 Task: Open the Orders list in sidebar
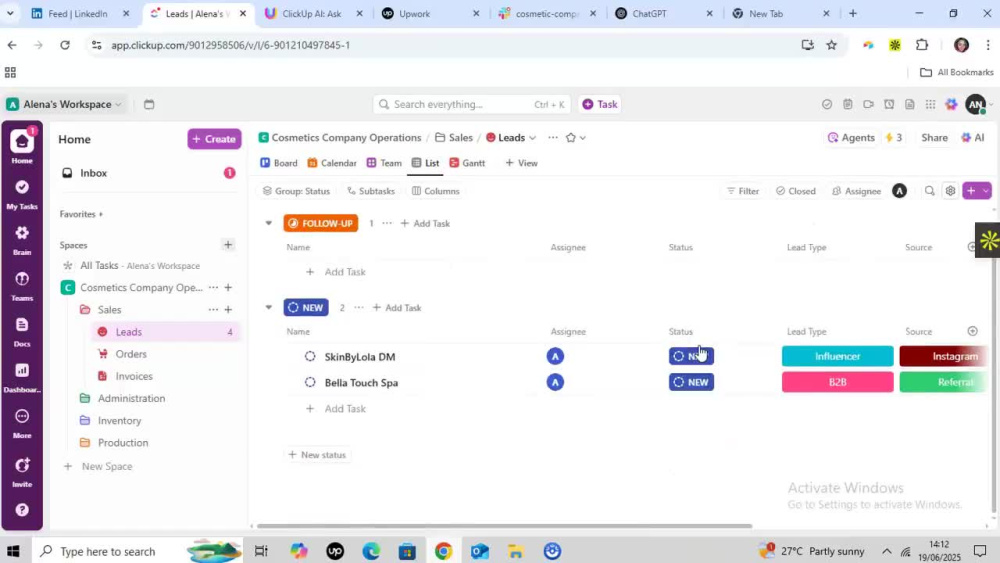pyautogui.click(x=131, y=354)
